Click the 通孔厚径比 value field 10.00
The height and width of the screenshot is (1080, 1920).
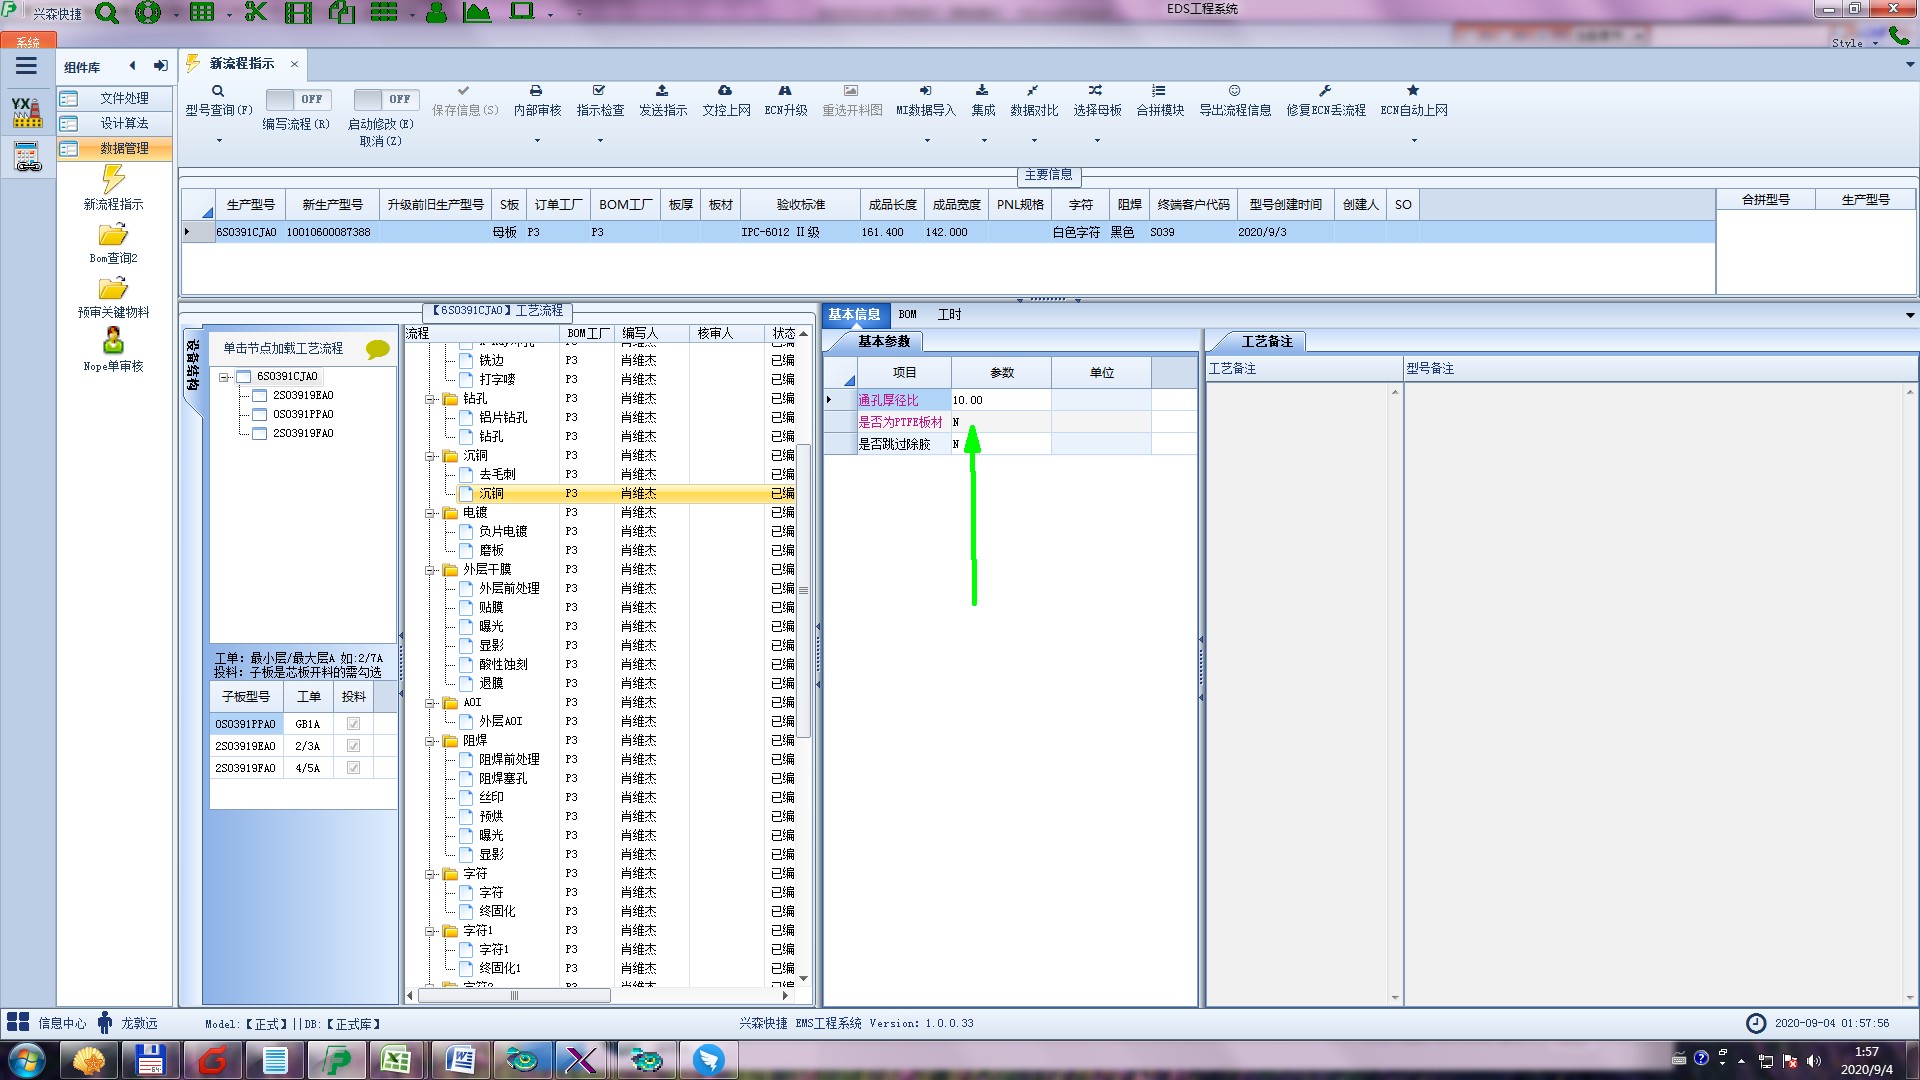(1000, 400)
